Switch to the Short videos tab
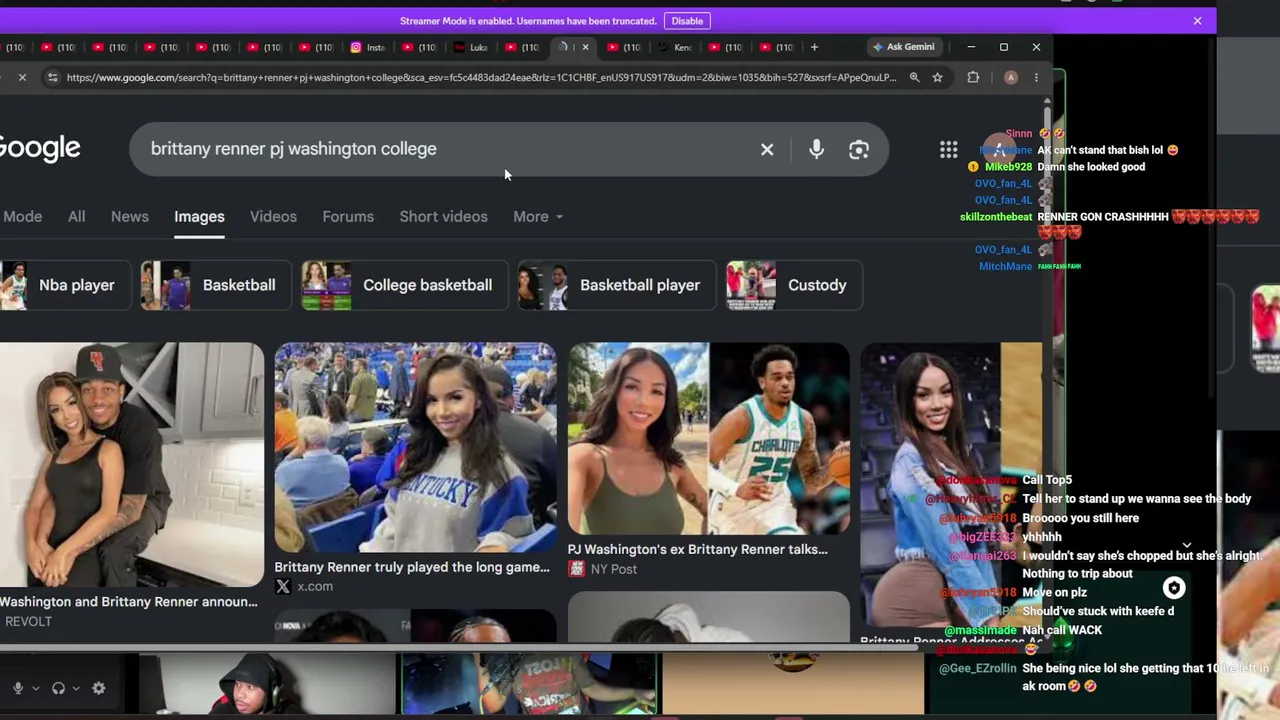 point(443,216)
